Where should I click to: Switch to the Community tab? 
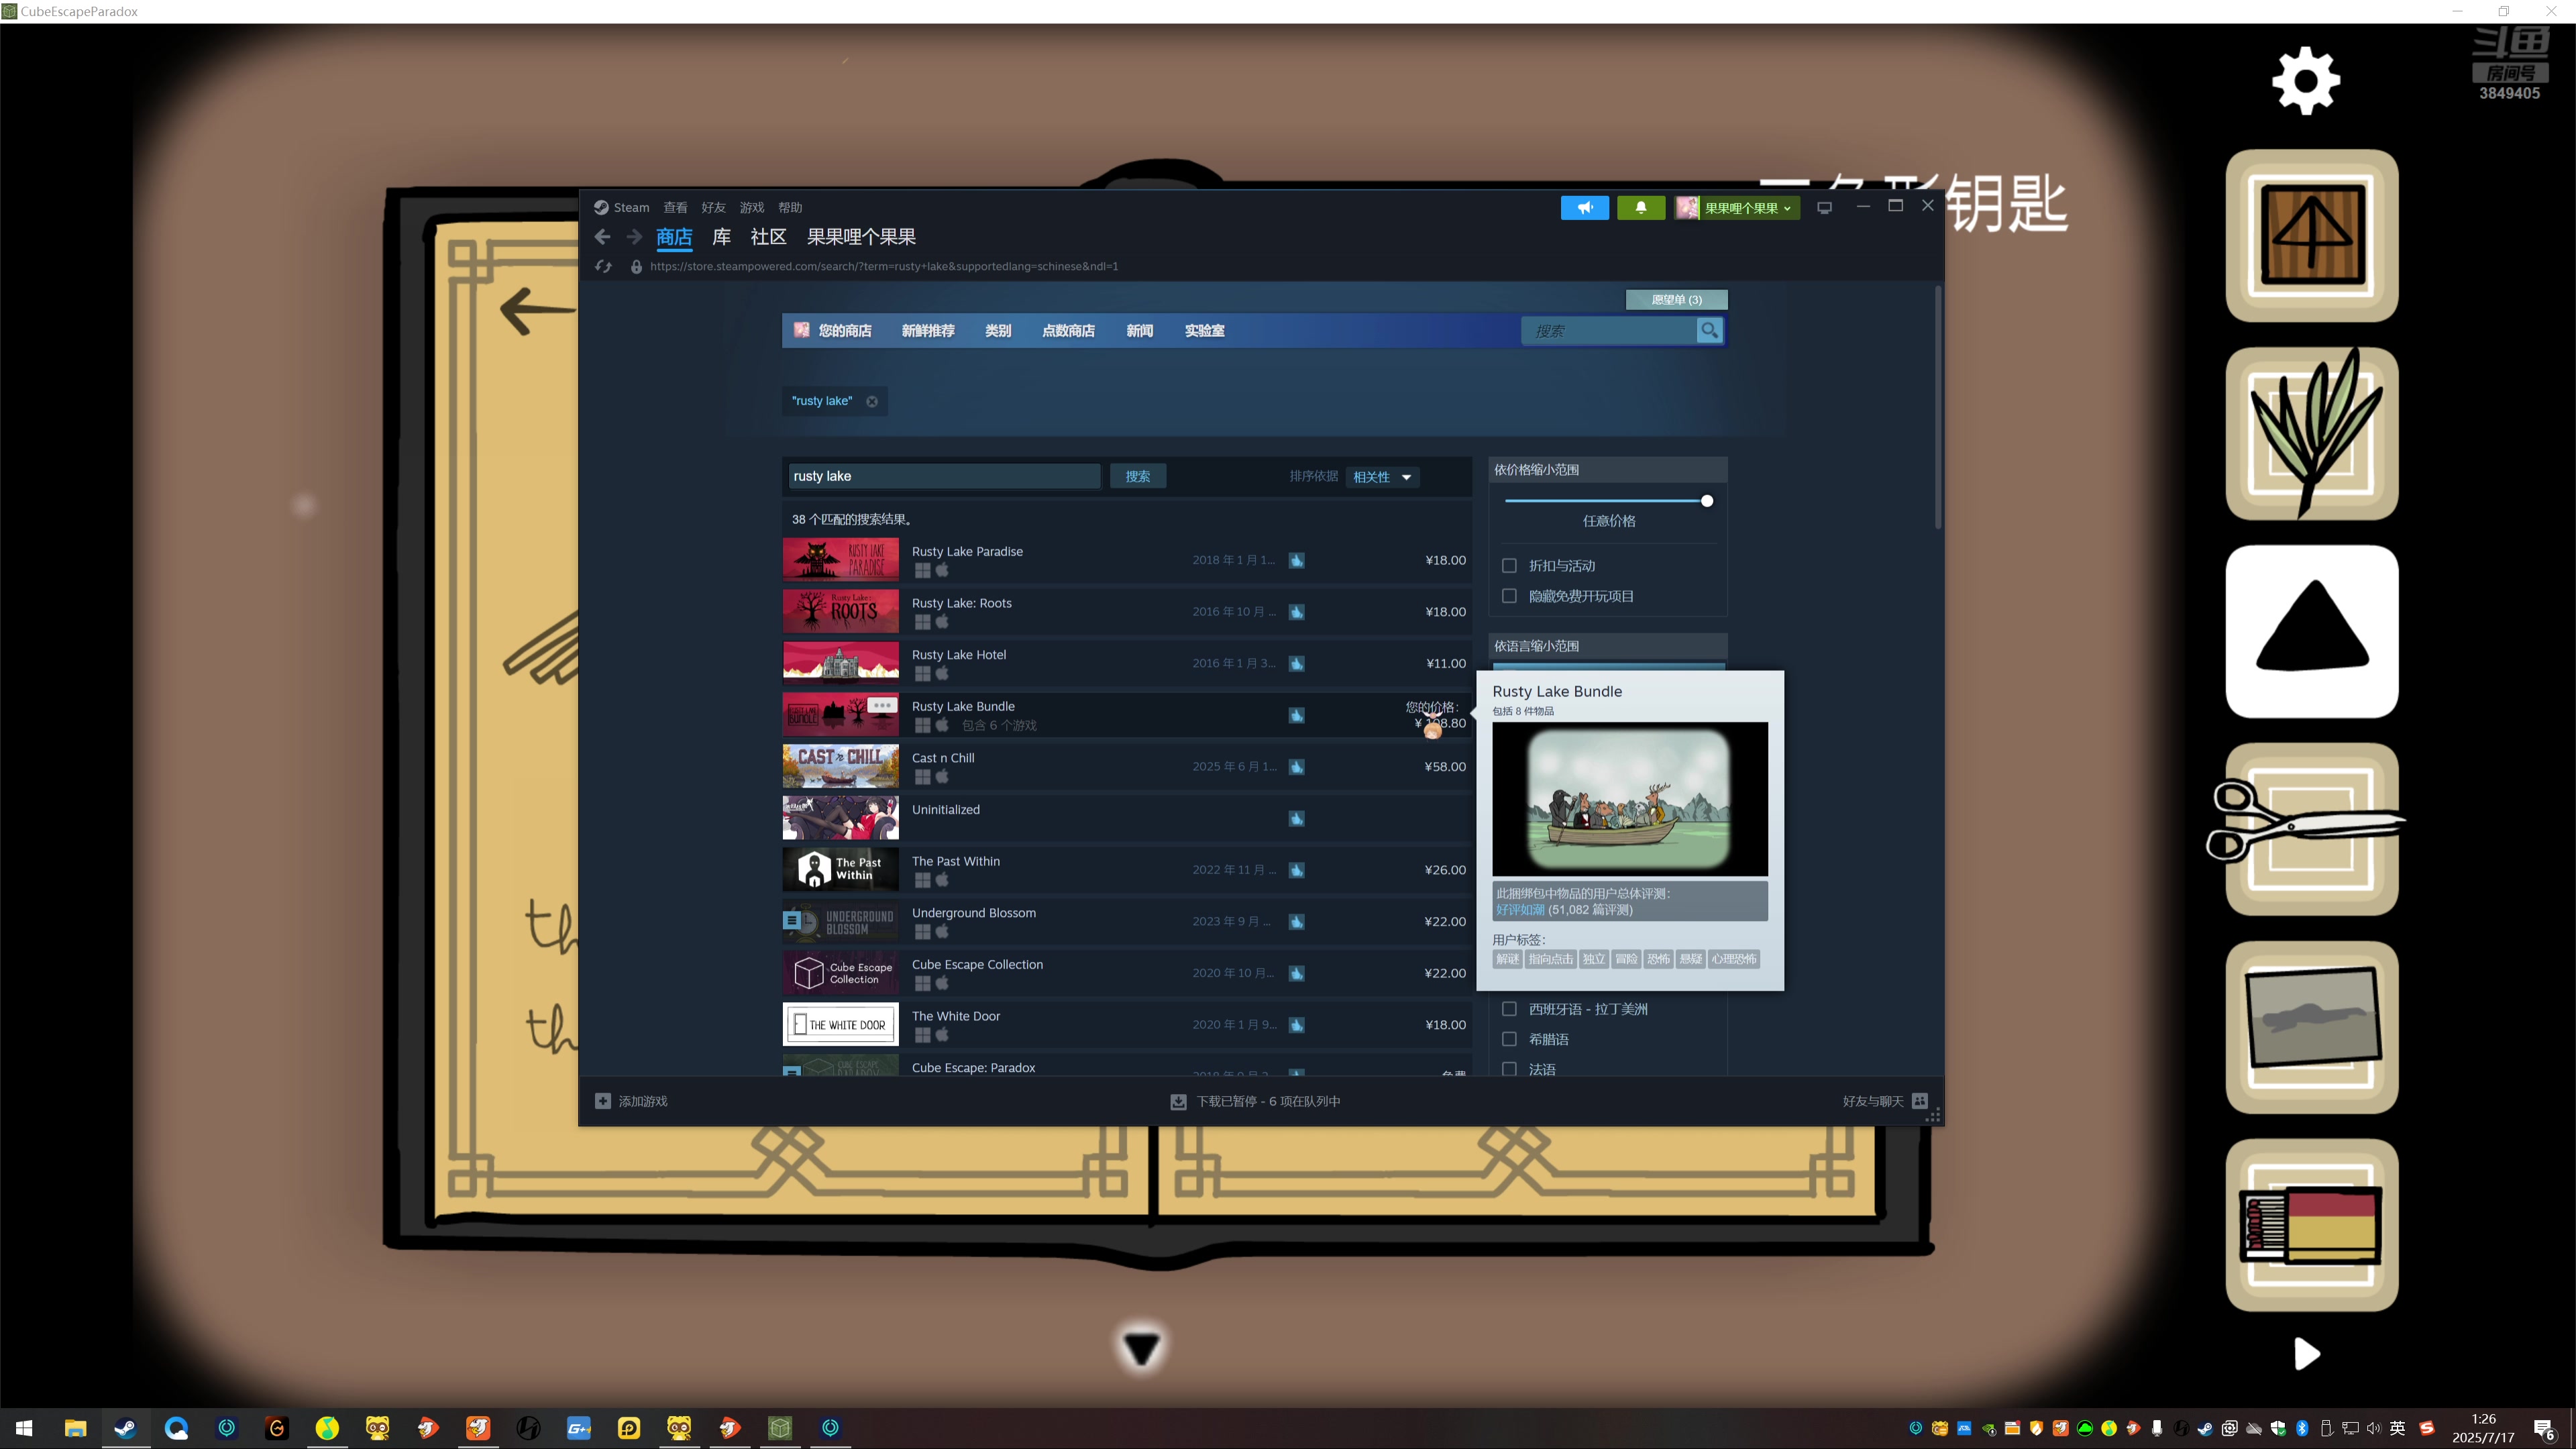tap(768, 237)
